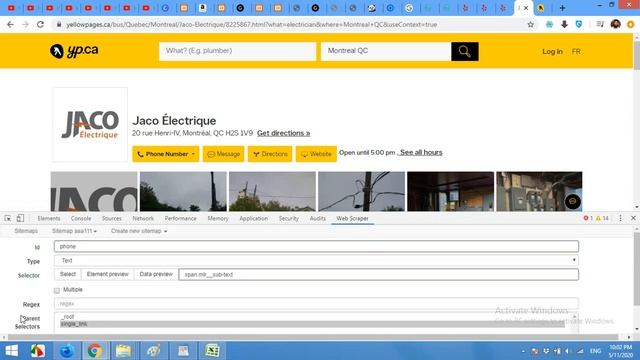Click the Element preview button
This screenshot has width=640, height=360.
(x=107, y=274)
